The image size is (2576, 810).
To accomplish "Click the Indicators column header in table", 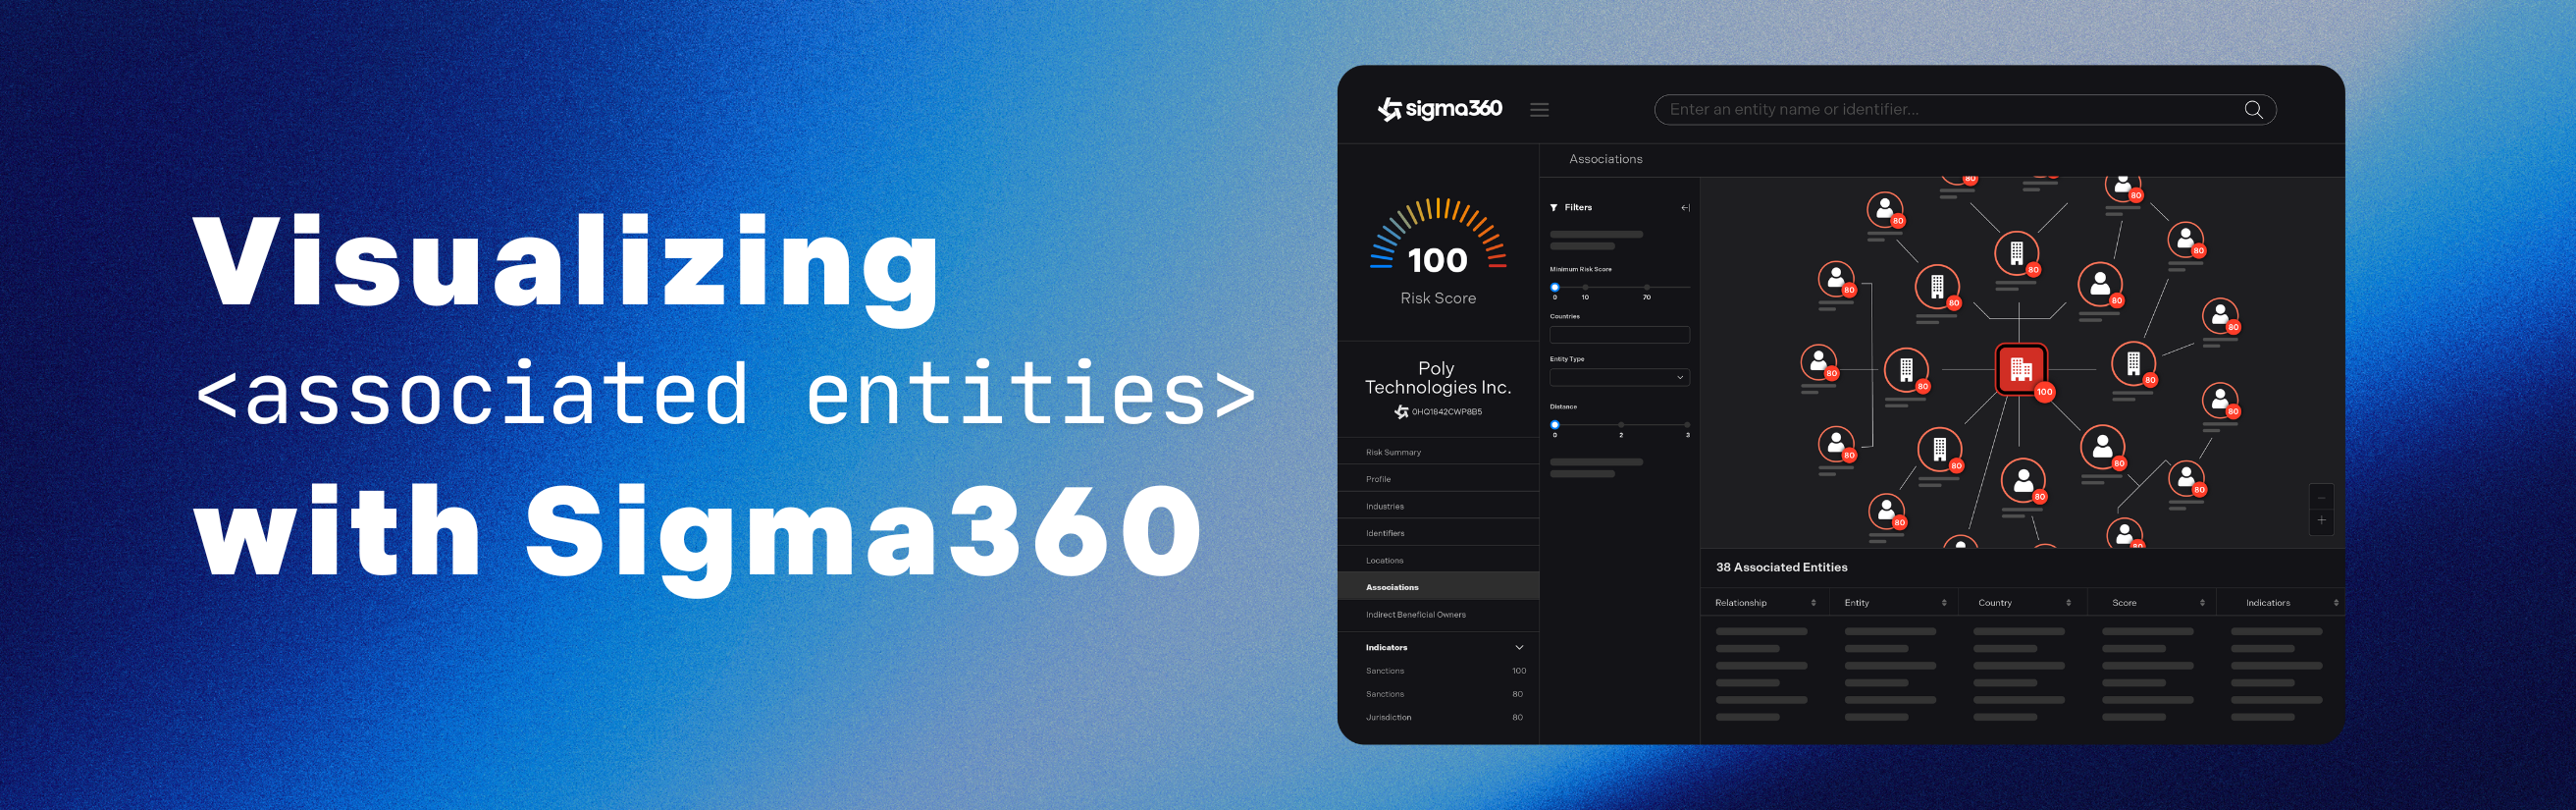I will 2267,603.
